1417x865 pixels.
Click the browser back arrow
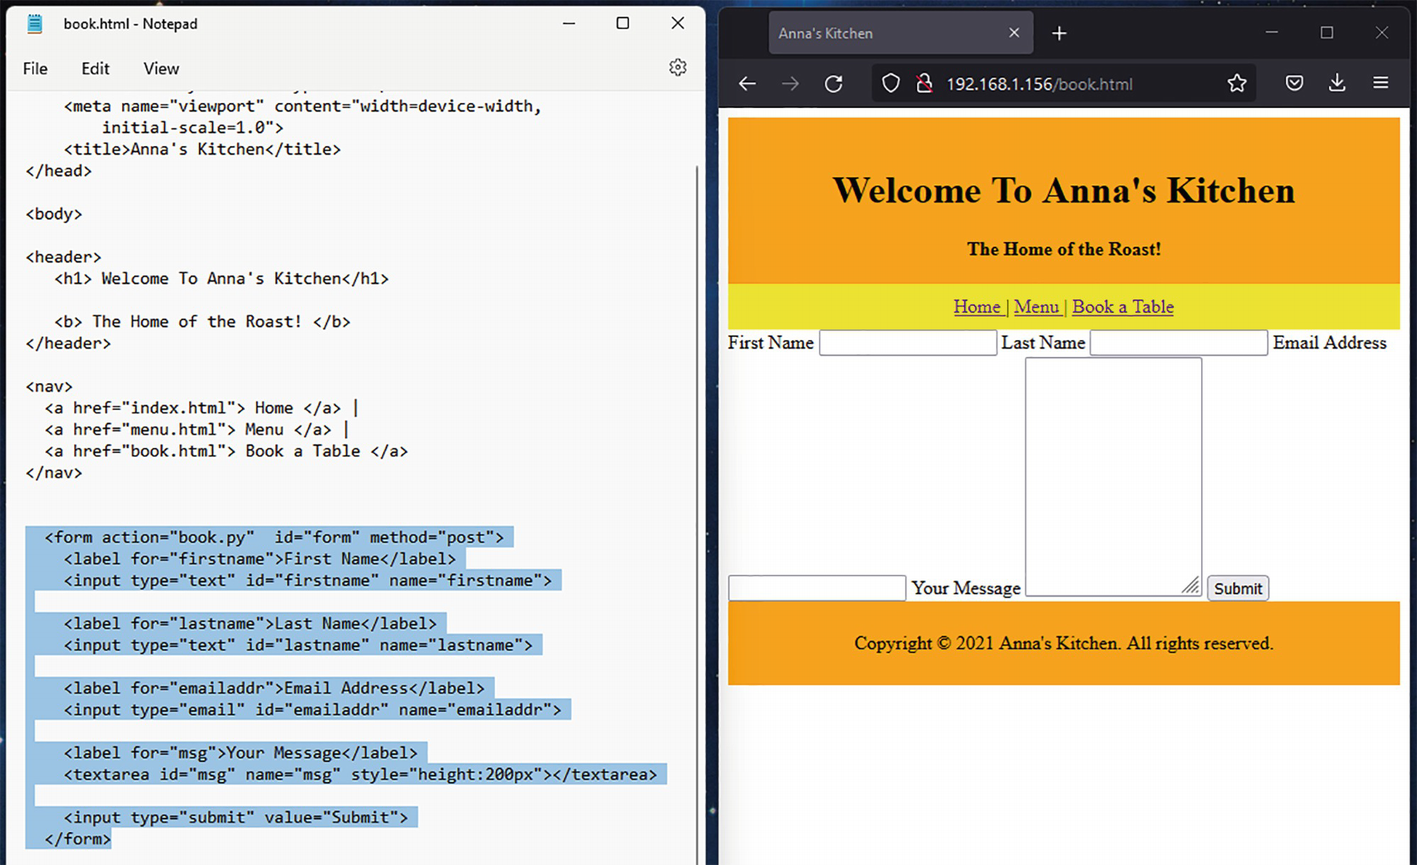(x=747, y=84)
